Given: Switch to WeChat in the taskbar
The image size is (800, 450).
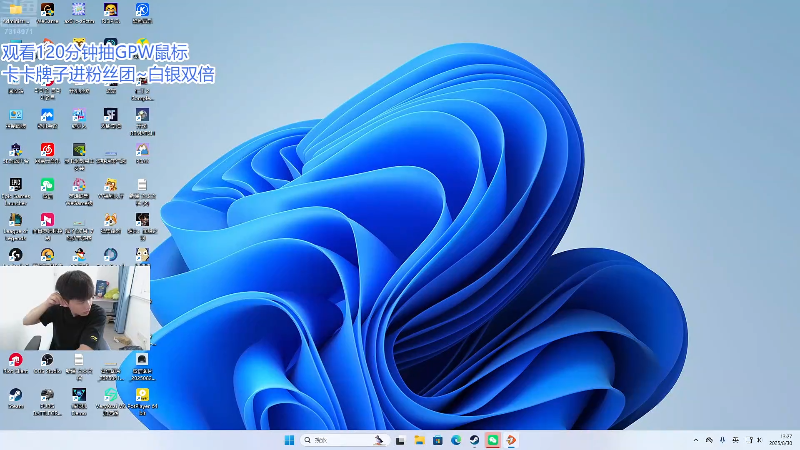Looking at the screenshot, I should click(x=493, y=440).
